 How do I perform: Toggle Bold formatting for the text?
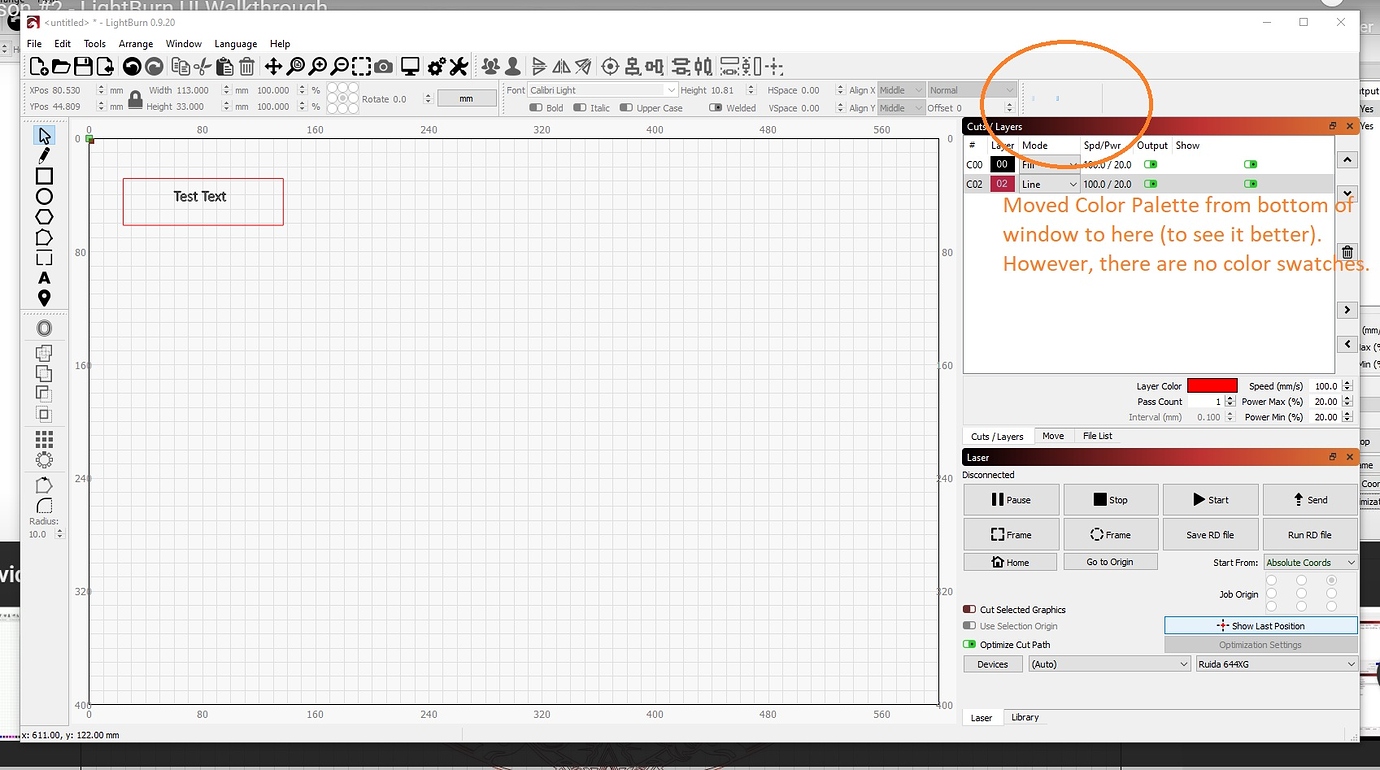537,107
